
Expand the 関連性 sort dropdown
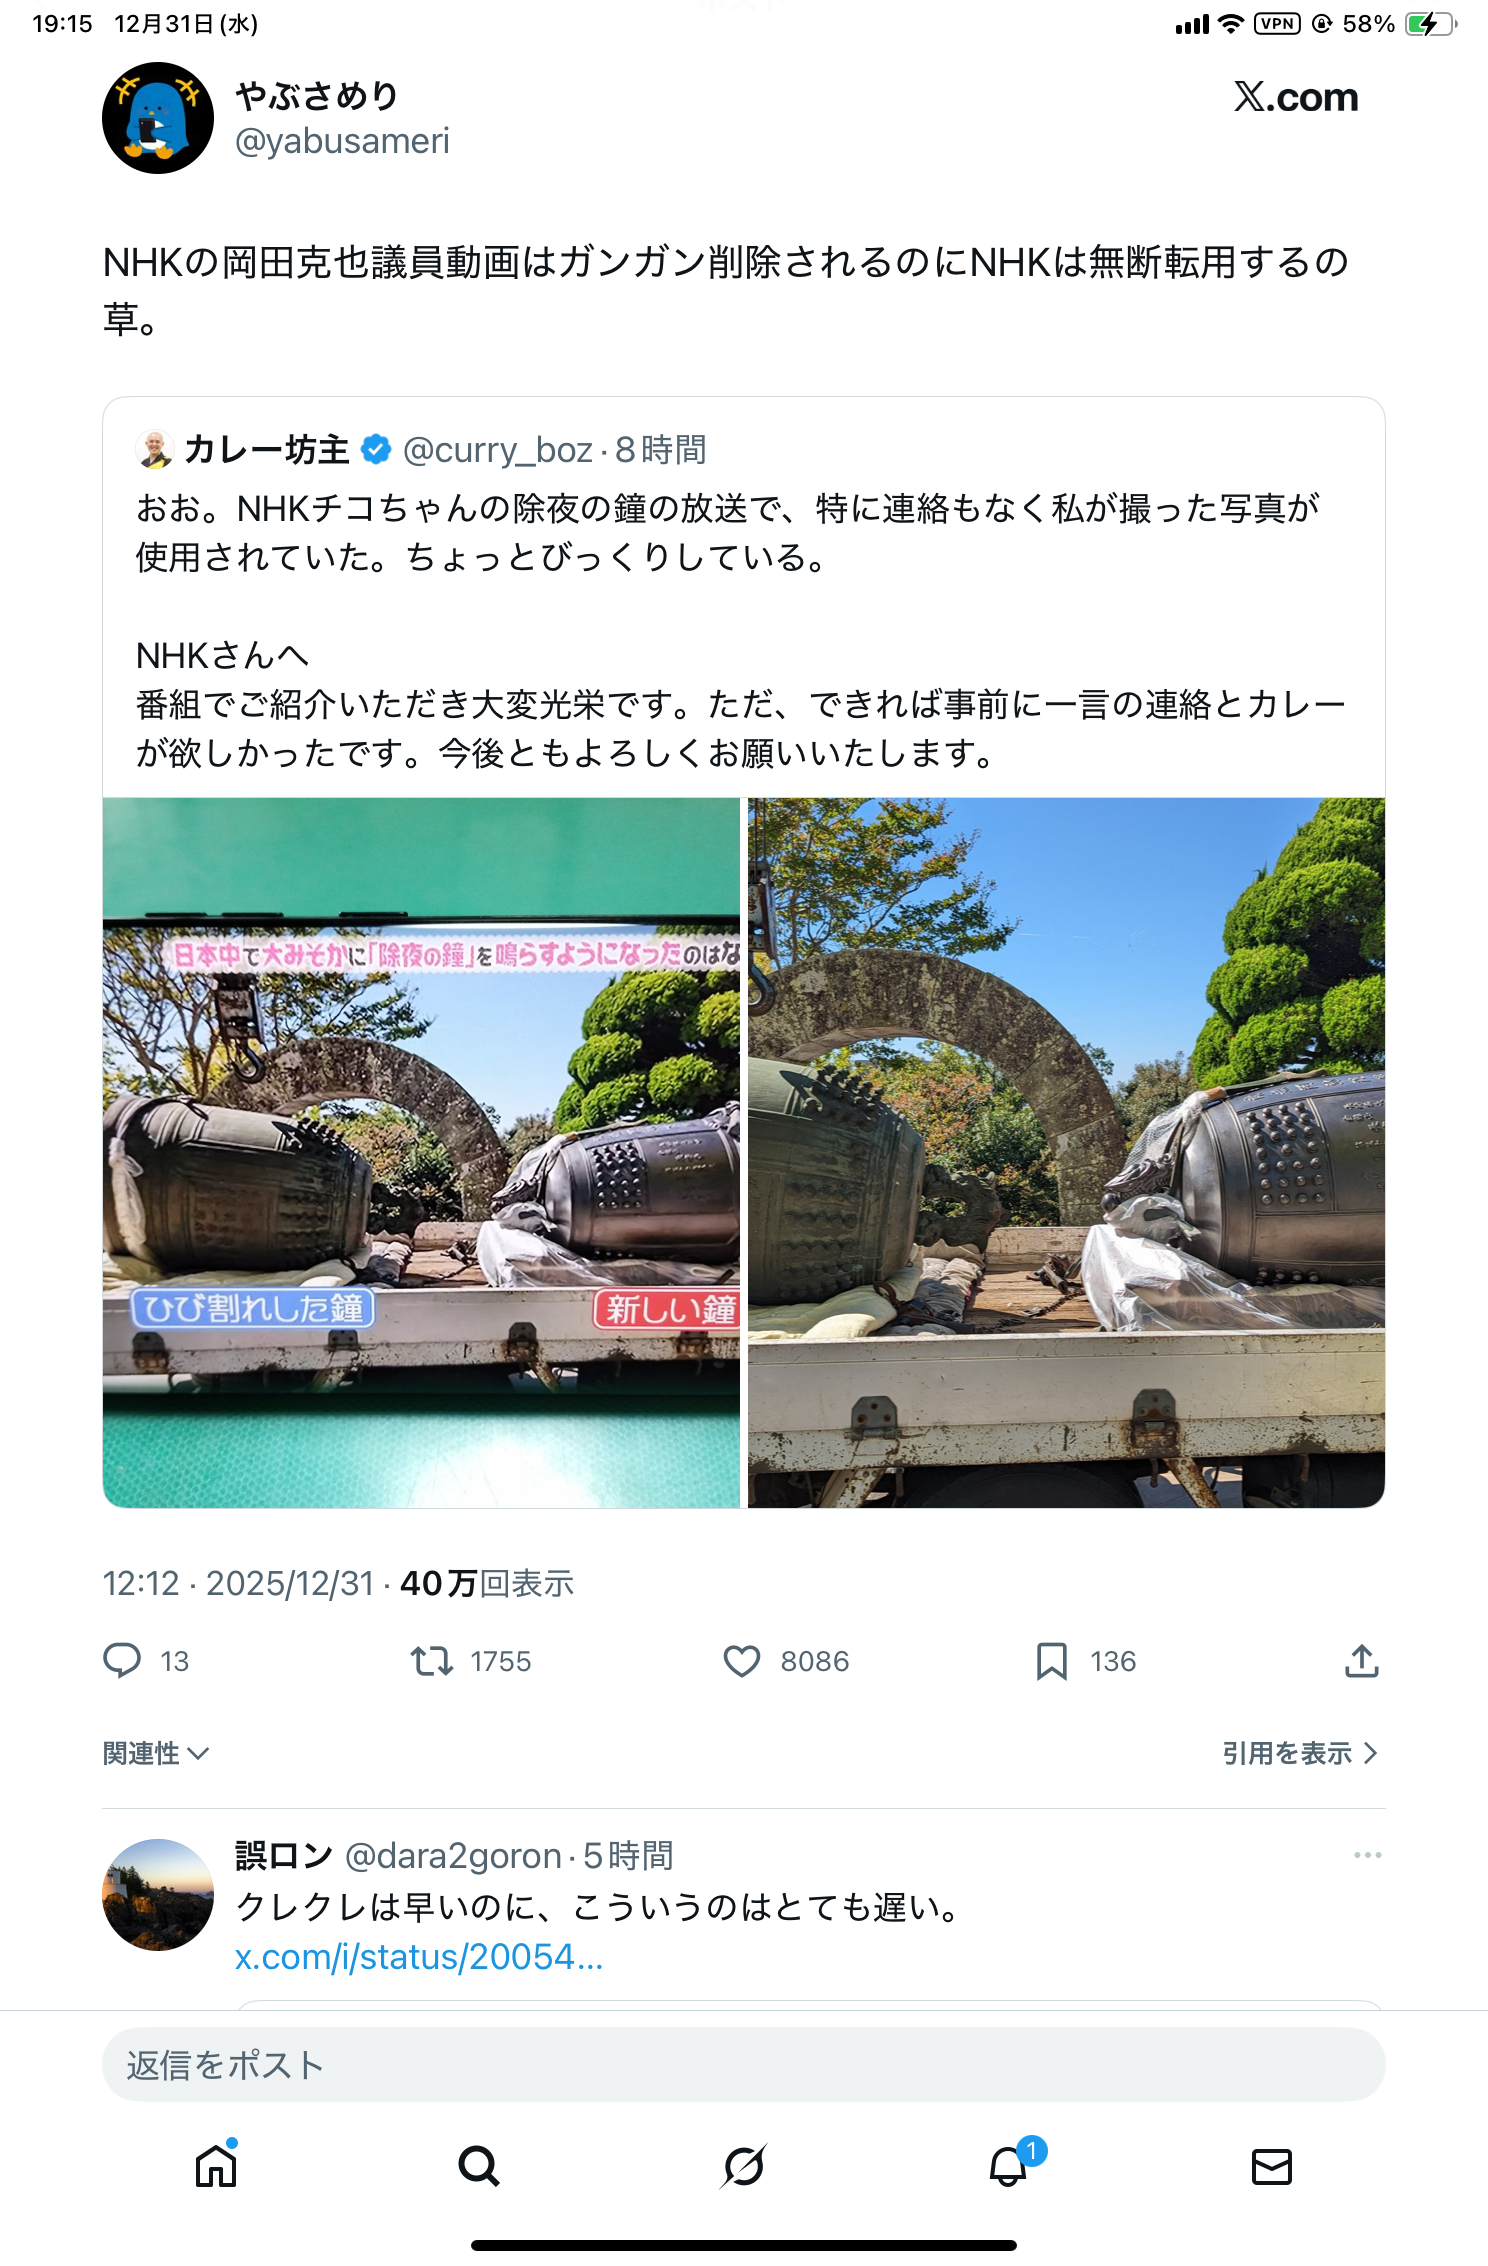click(x=156, y=1753)
